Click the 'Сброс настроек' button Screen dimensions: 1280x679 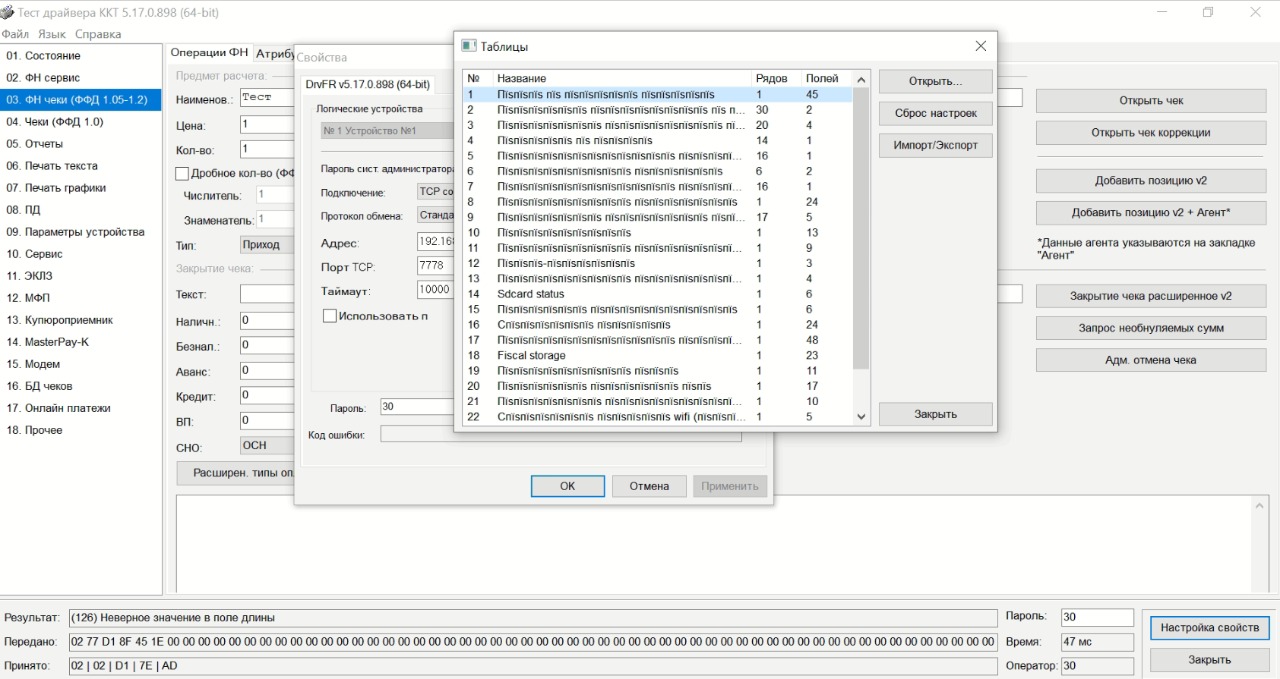tap(935, 113)
